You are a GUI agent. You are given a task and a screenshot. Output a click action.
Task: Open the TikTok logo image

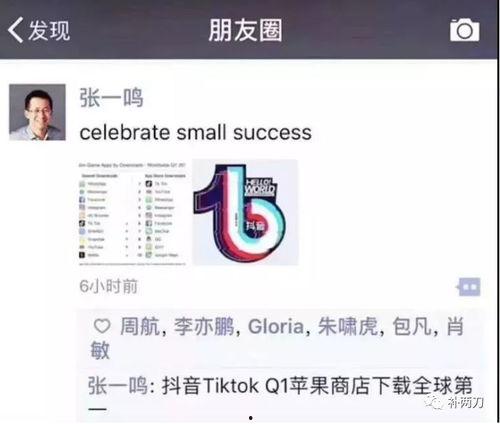(x=245, y=212)
